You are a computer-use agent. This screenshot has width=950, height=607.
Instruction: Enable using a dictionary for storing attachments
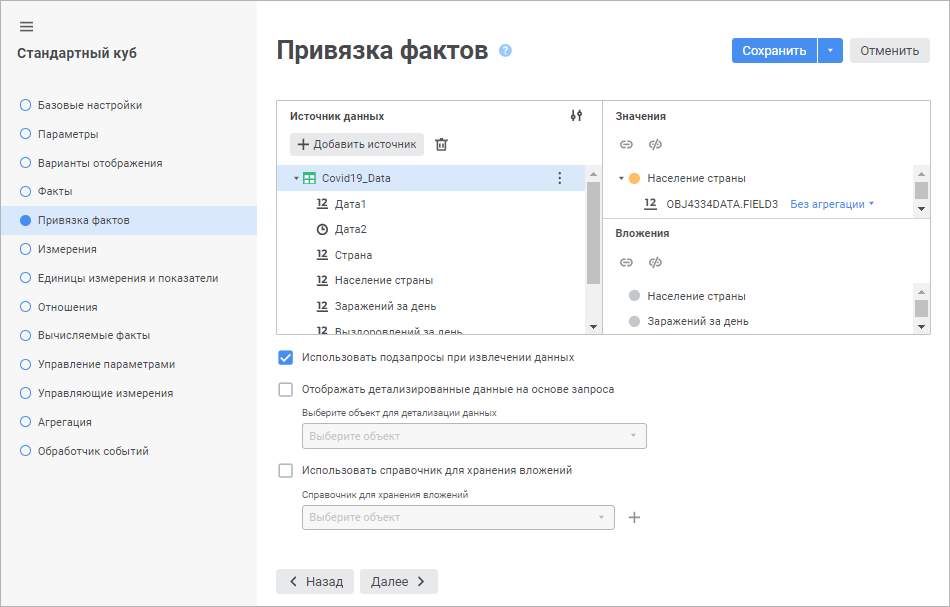(286, 470)
